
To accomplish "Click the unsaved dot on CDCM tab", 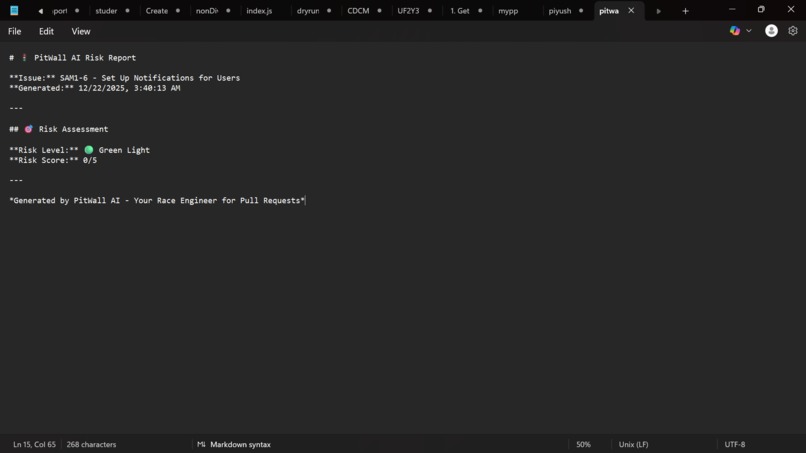I will click(379, 10).
